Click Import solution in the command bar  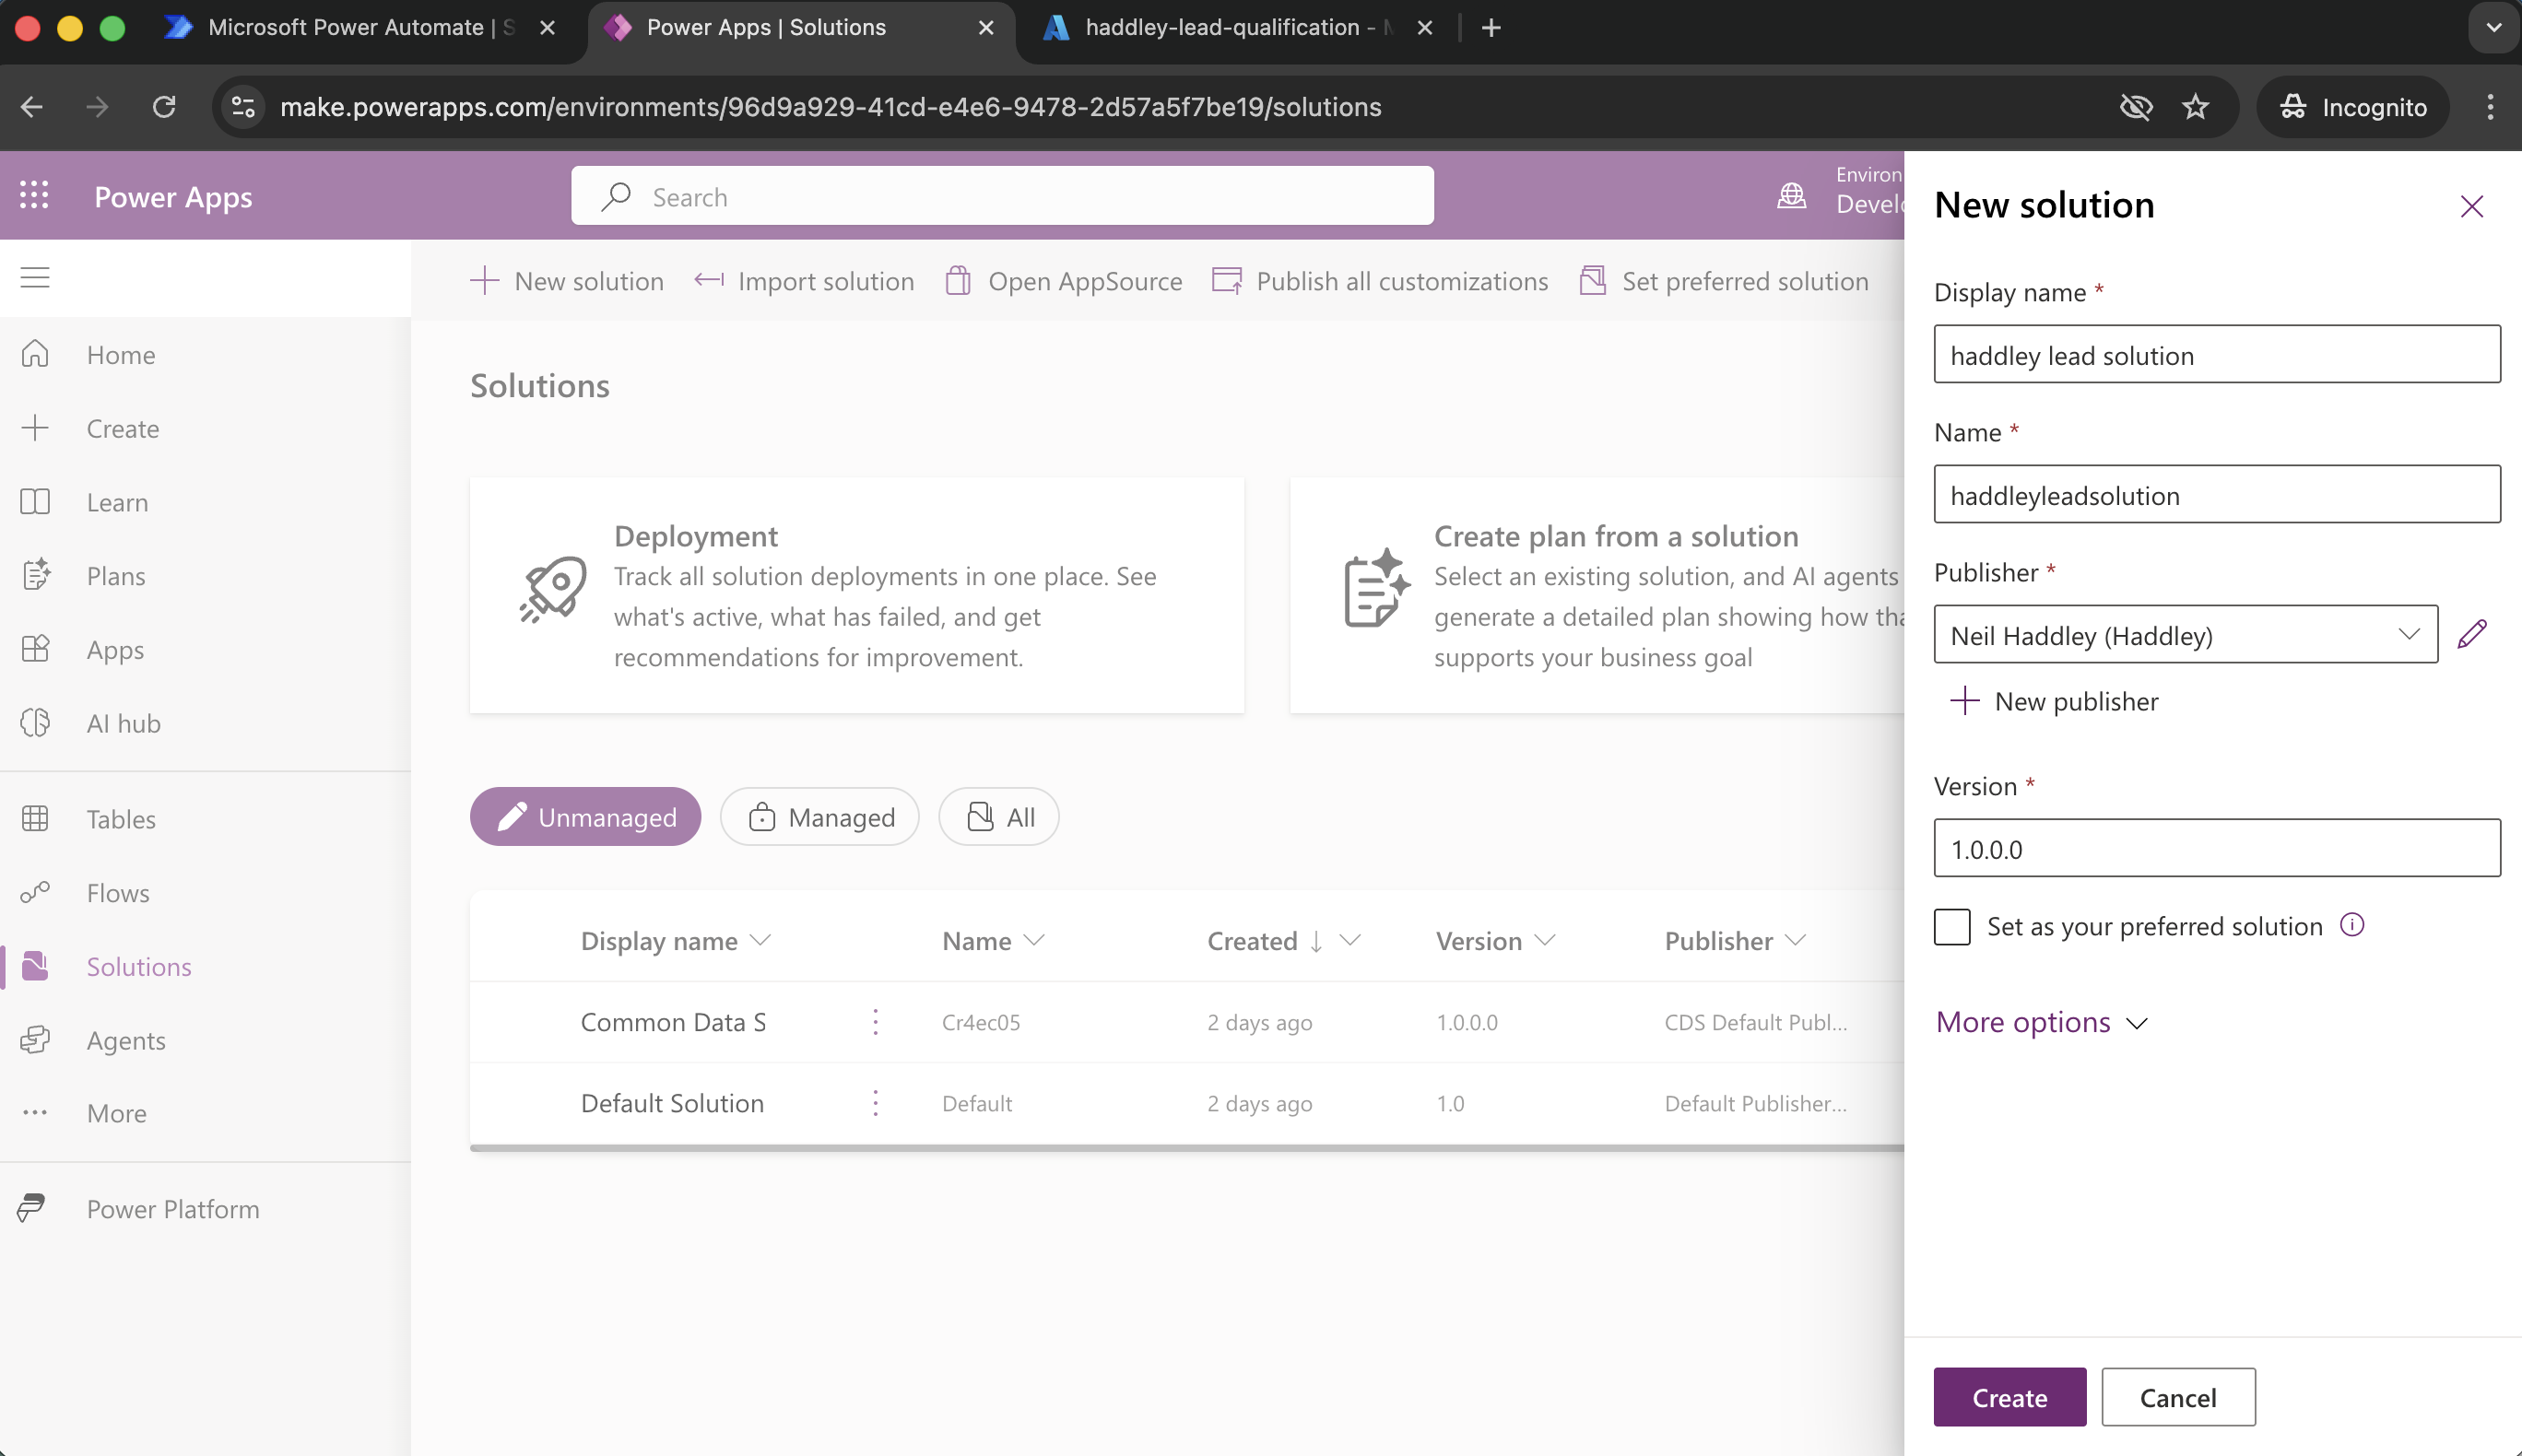[804, 281]
